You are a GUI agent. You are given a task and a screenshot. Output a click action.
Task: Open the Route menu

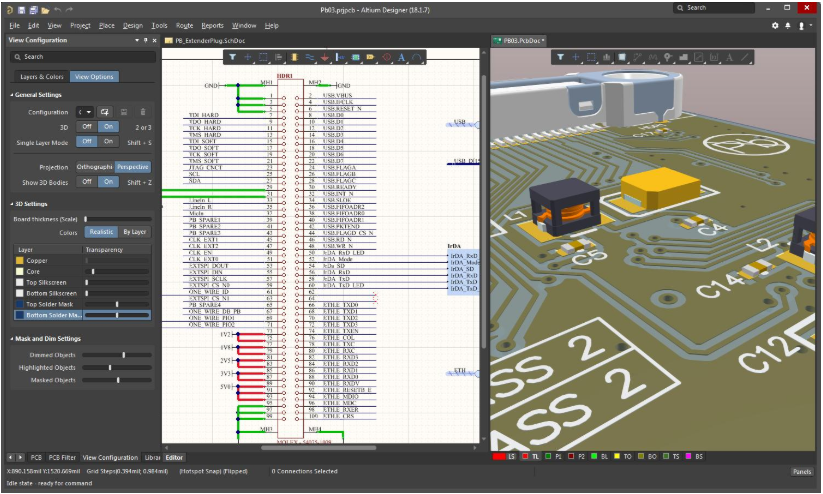click(x=185, y=25)
